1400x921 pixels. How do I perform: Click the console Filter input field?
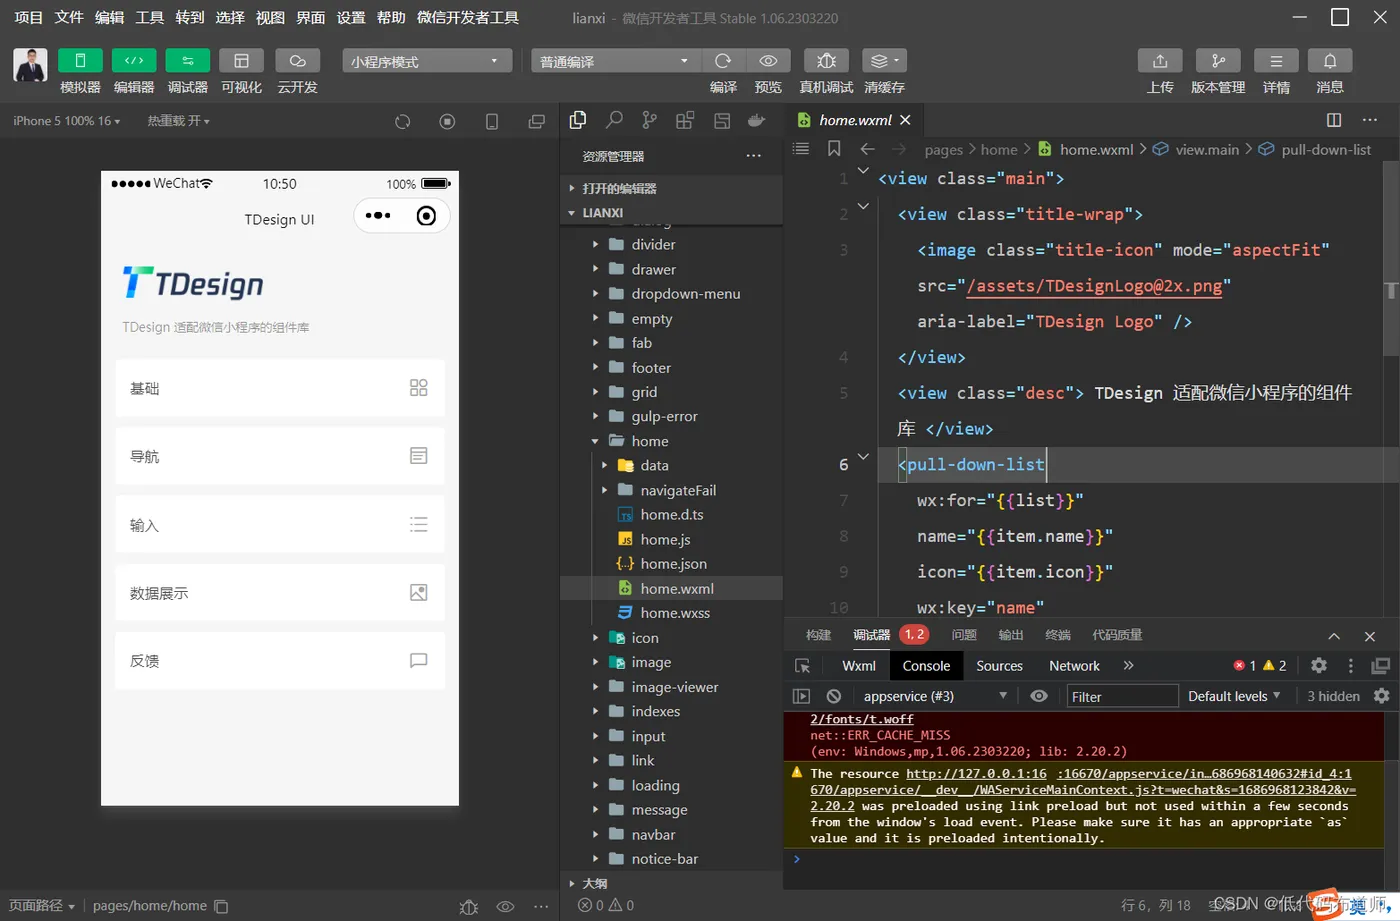(x=1120, y=696)
